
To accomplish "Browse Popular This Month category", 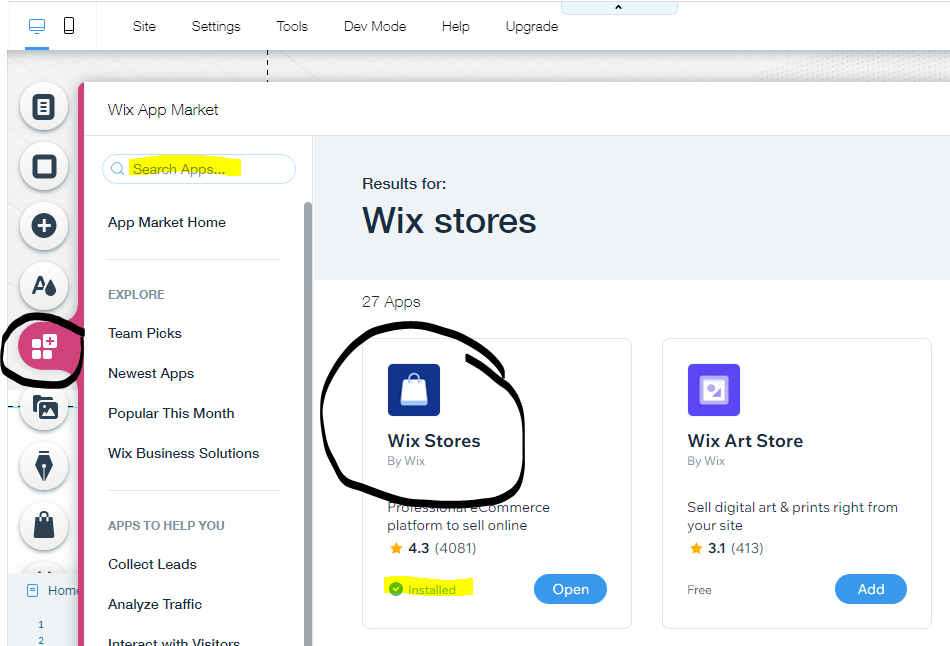I will pos(171,413).
